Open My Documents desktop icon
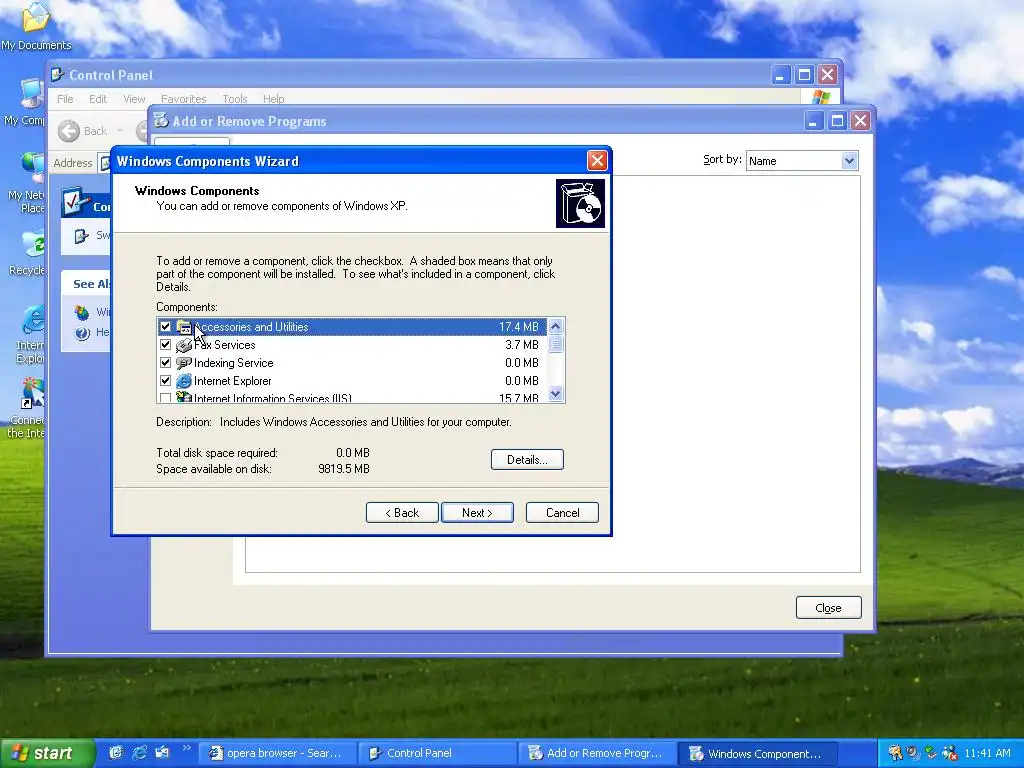Viewport: 1024px width, 768px height. pos(36,26)
